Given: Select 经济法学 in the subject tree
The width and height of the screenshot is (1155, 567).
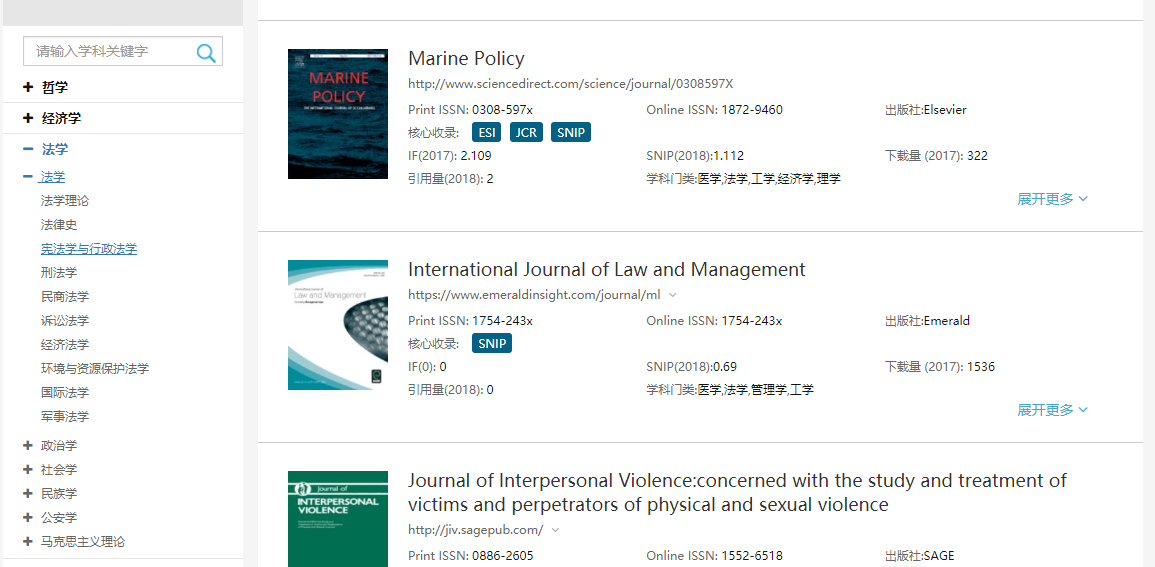Looking at the screenshot, I should pos(65,345).
